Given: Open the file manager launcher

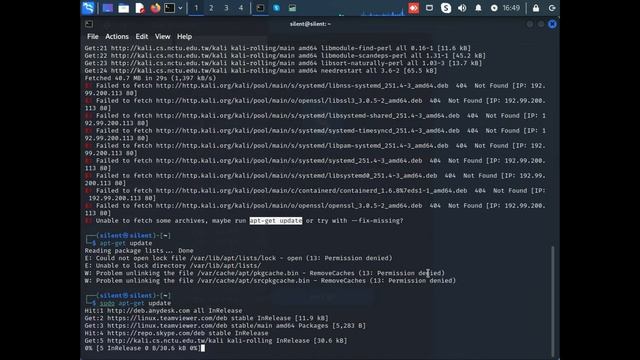Looking at the screenshot, I should click(x=124, y=8).
